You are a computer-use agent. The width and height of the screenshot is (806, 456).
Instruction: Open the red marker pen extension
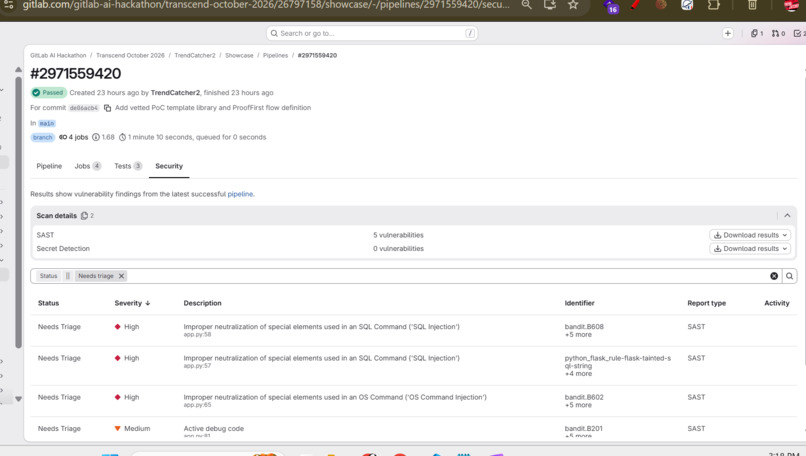point(635,5)
